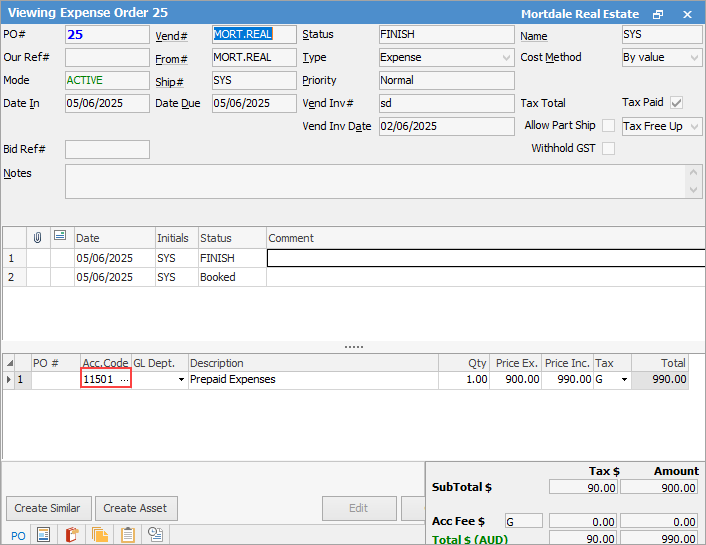
Task: Tick the Withhold GST checkbox
Action: pyautogui.click(x=608, y=149)
